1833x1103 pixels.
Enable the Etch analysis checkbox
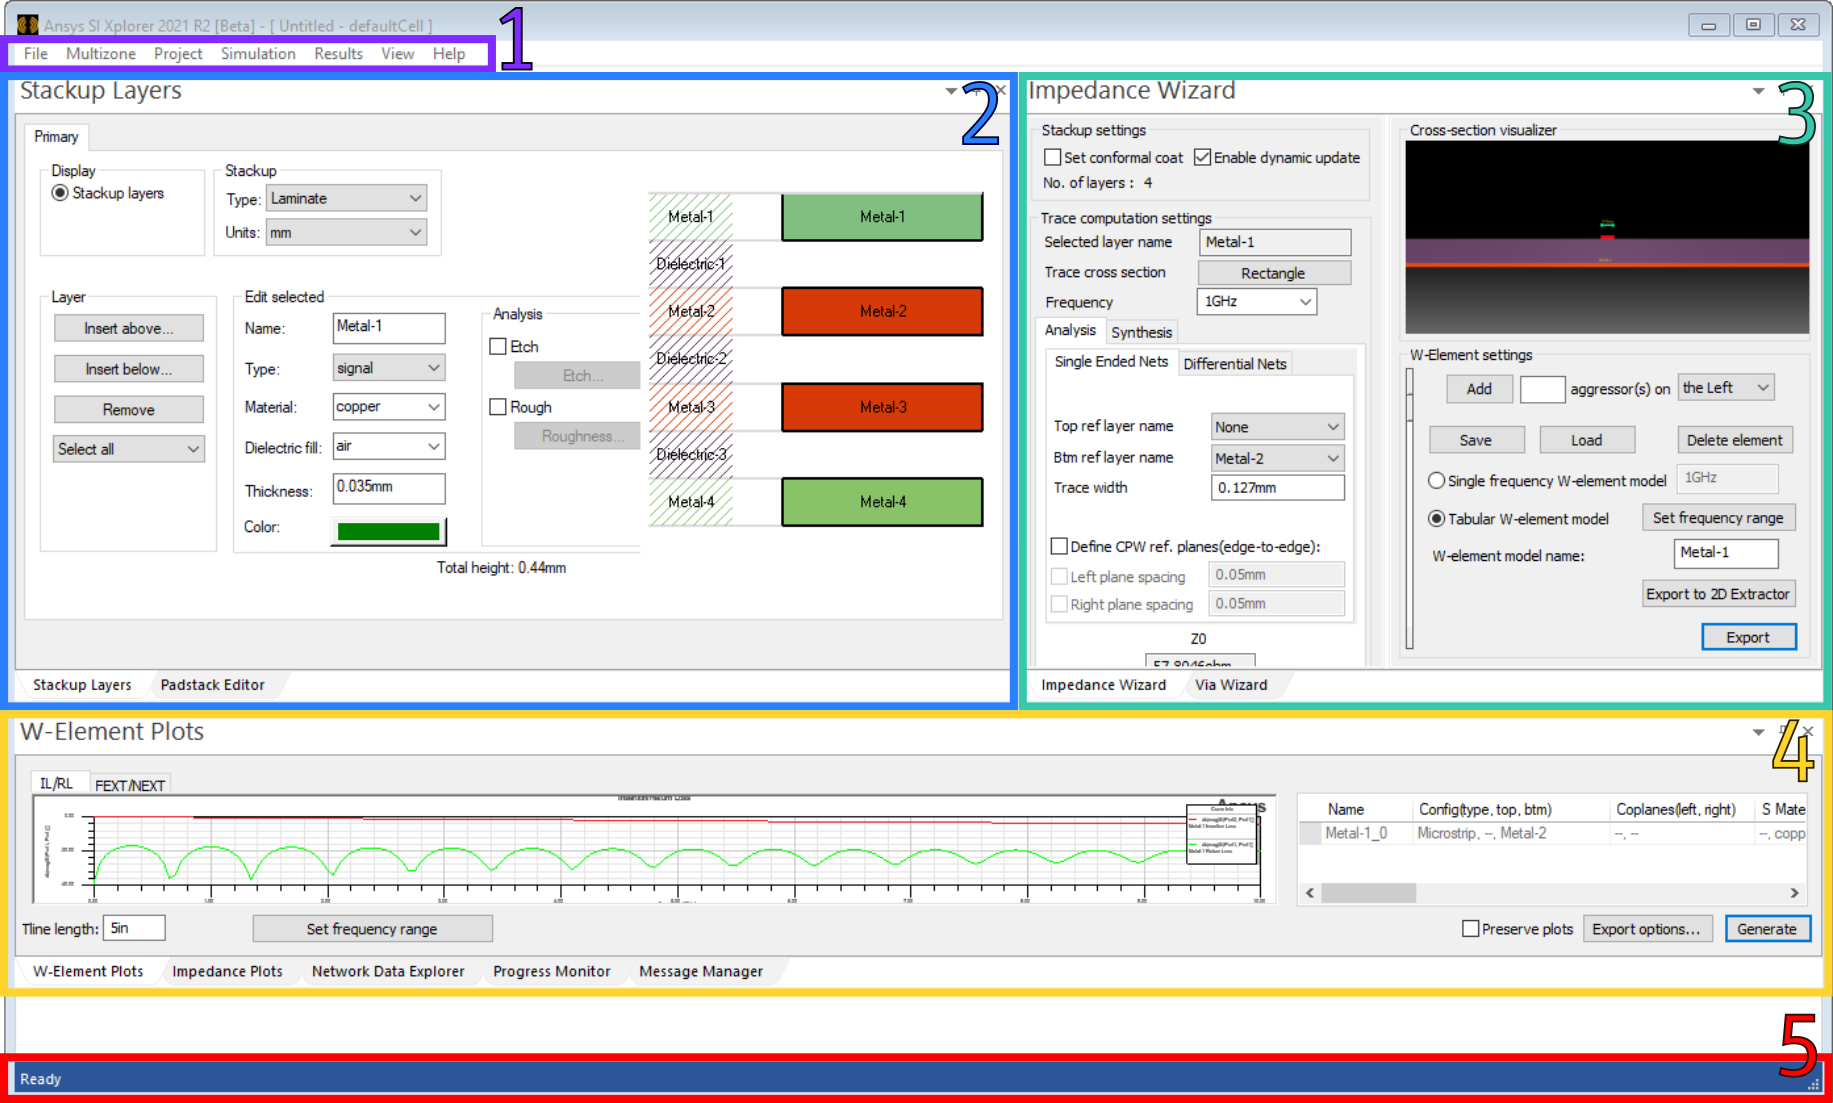(x=498, y=347)
